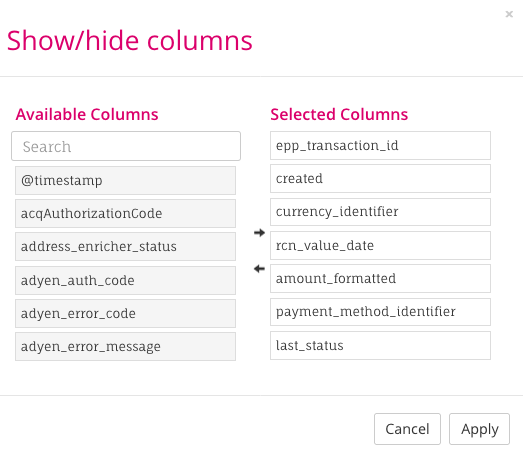Click last_status in Selected Columns
Image resolution: width=523 pixels, height=456 pixels.
pyautogui.click(x=380, y=346)
